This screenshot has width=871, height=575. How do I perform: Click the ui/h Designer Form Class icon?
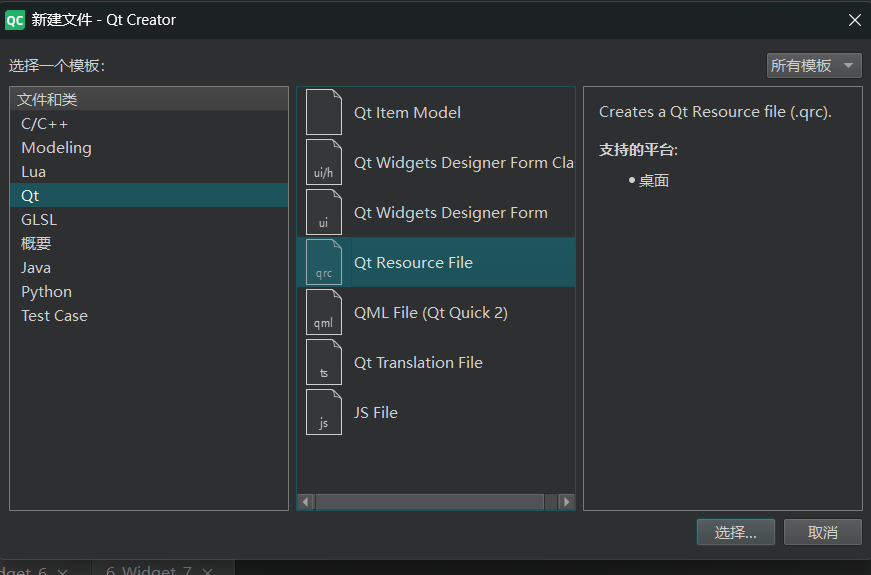click(x=324, y=162)
